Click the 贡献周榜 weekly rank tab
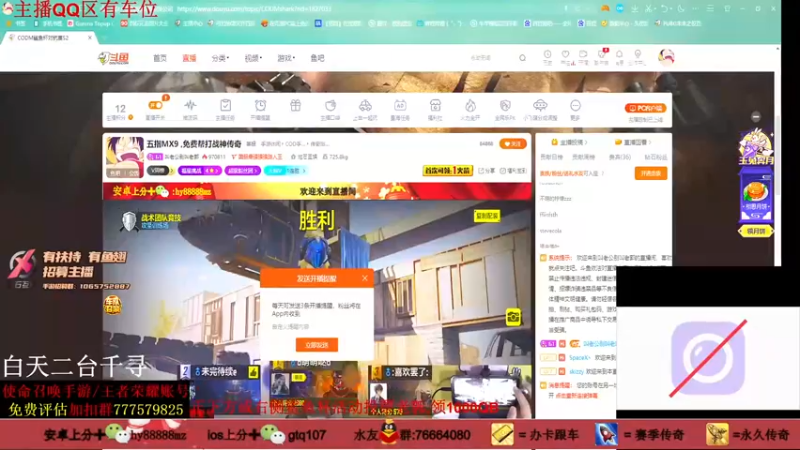The image size is (800, 450). point(583,157)
